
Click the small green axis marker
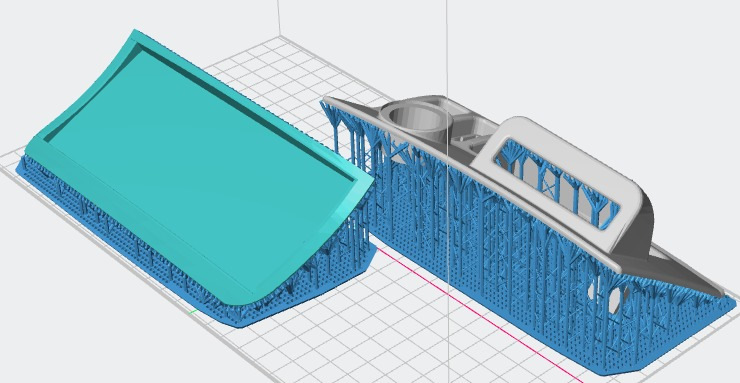[193, 312]
